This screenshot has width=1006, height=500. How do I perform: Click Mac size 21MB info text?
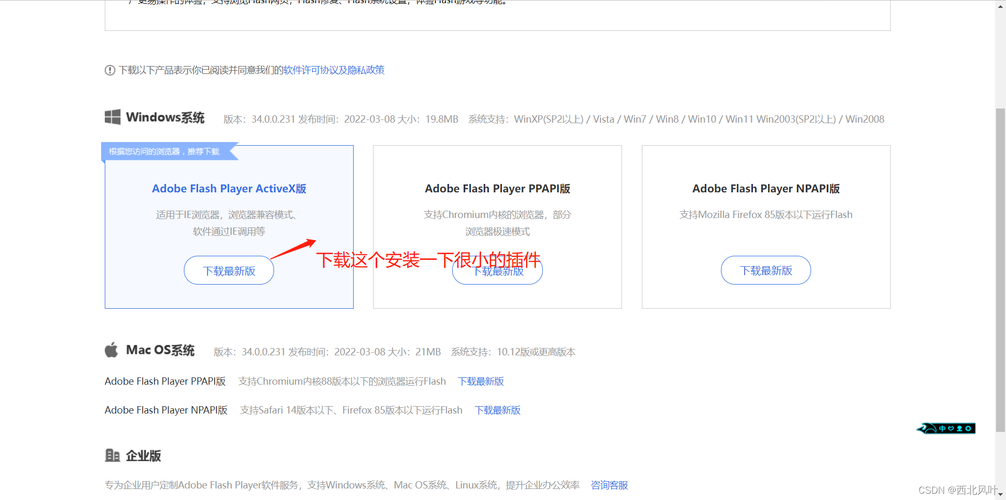click(413, 352)
